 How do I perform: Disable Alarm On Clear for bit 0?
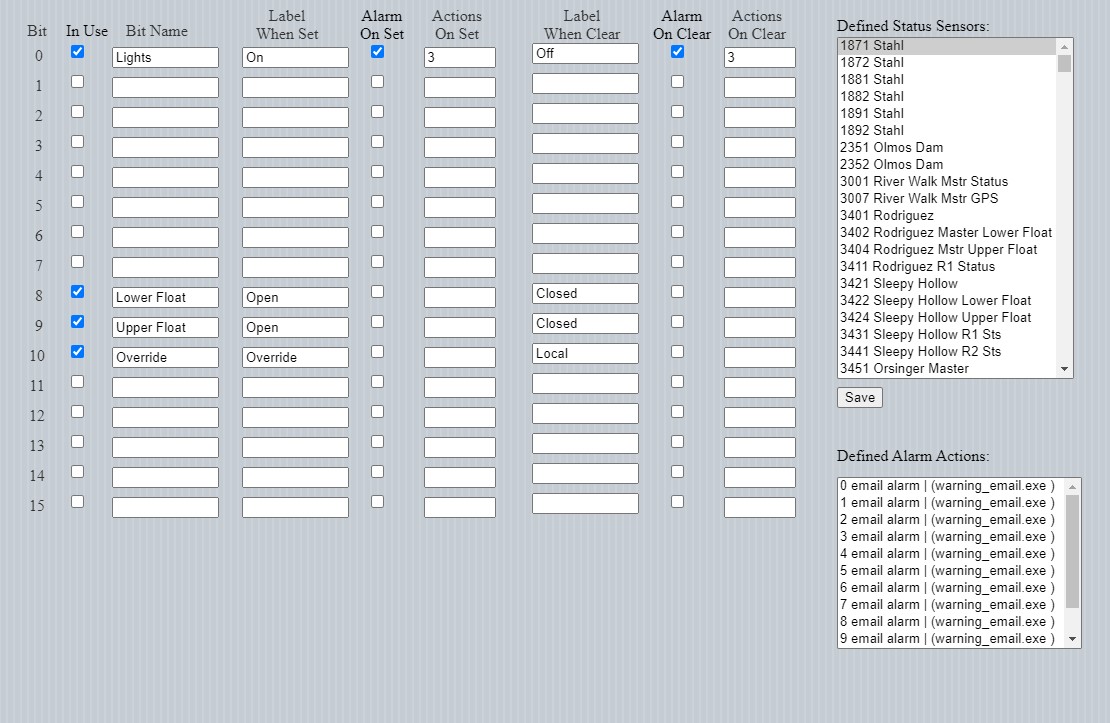tap(677, 52)
